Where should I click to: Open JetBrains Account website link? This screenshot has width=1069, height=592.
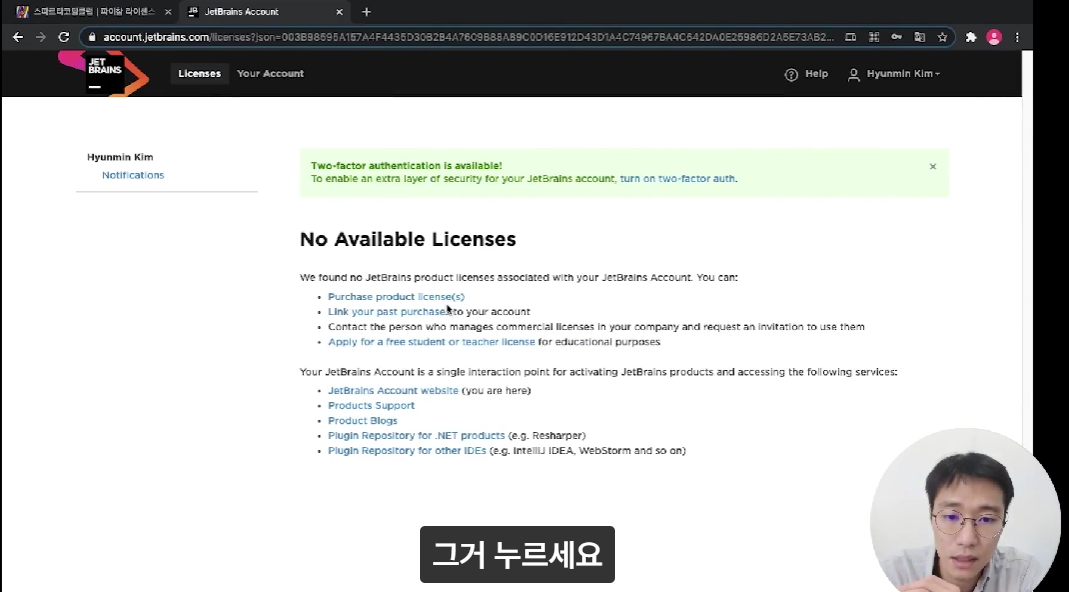(393, 391)
